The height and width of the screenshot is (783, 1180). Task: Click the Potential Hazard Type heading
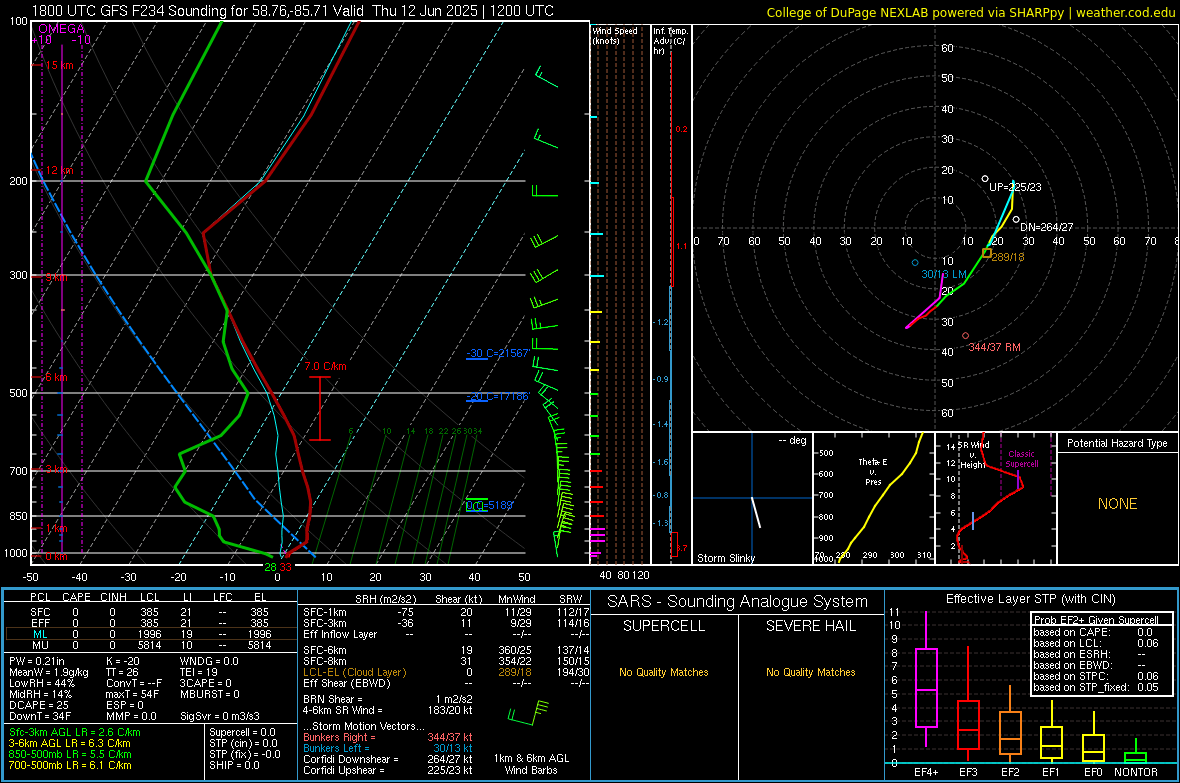[1117, 443]
